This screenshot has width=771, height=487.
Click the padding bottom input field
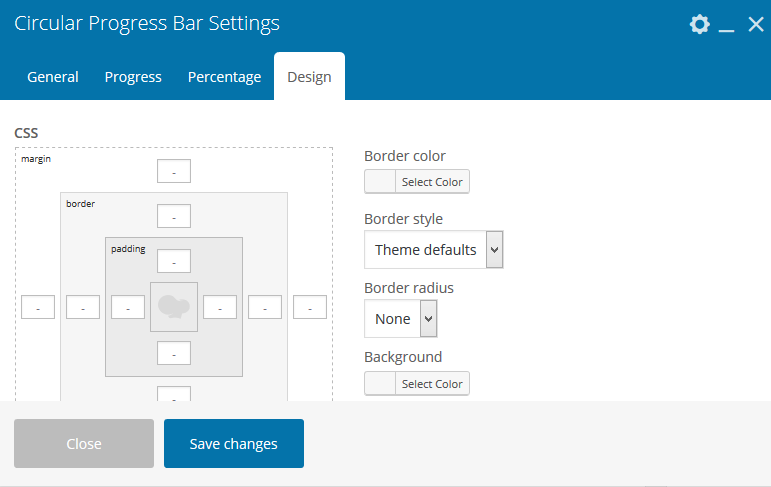coord(174,353)
